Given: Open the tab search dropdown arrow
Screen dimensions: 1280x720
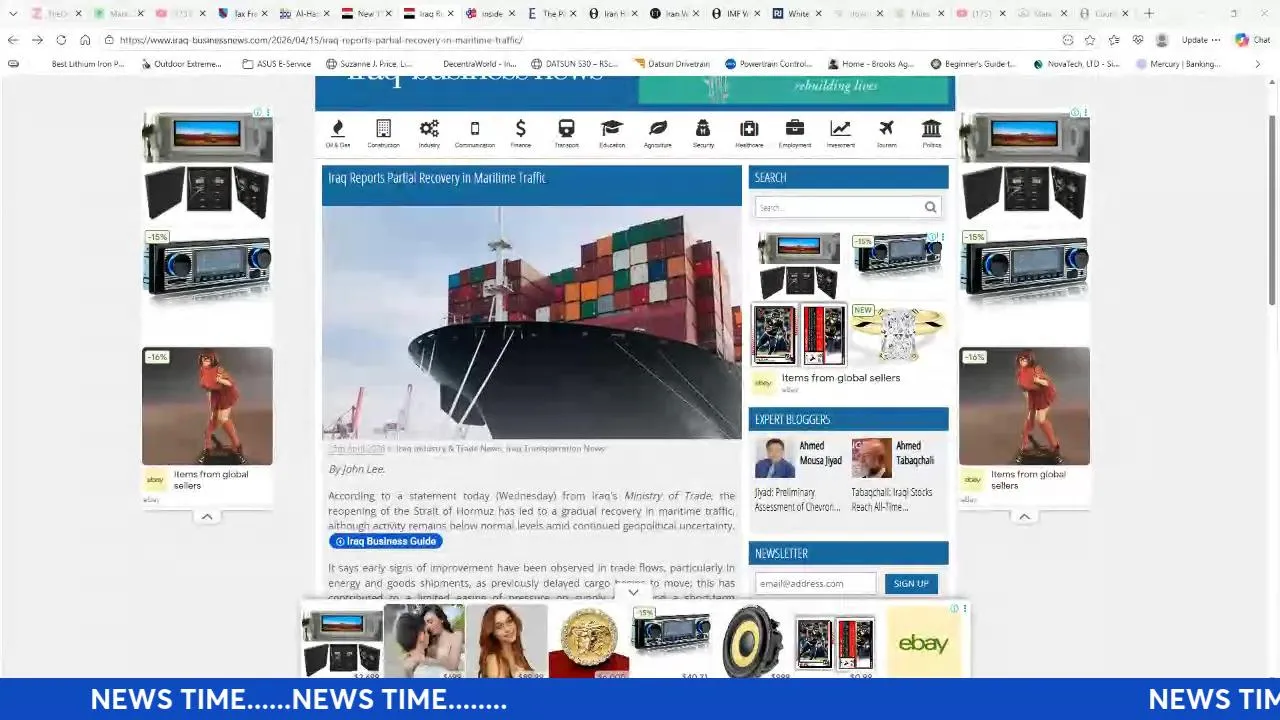Looking at the screenshot, I should [x=12, y=13].
